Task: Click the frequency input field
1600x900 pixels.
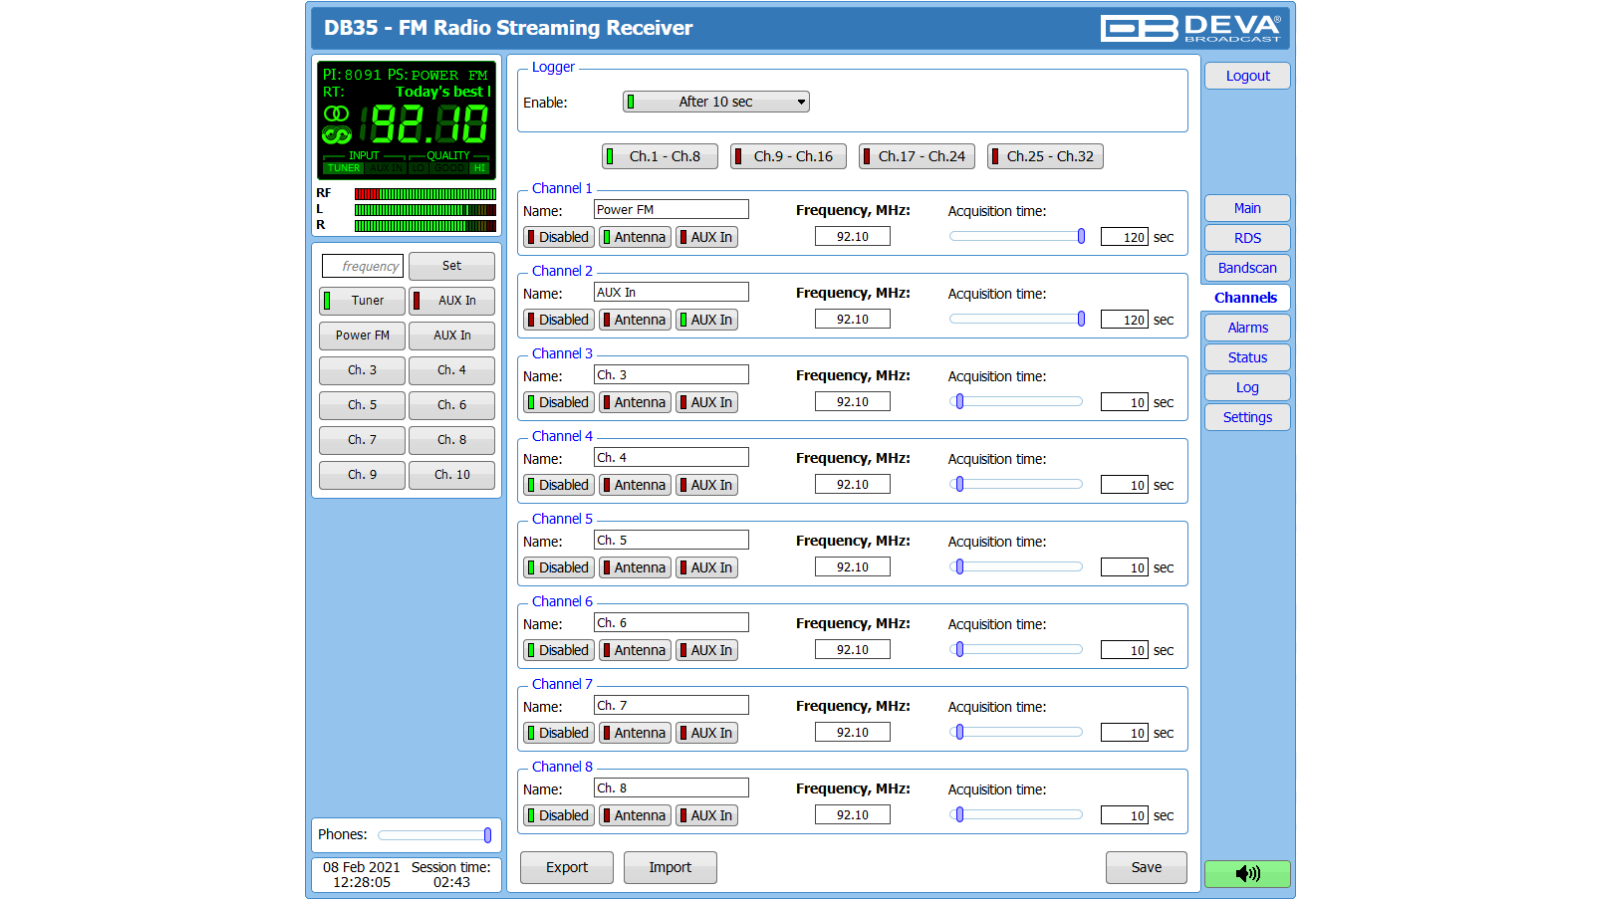Action: (362, 266)
